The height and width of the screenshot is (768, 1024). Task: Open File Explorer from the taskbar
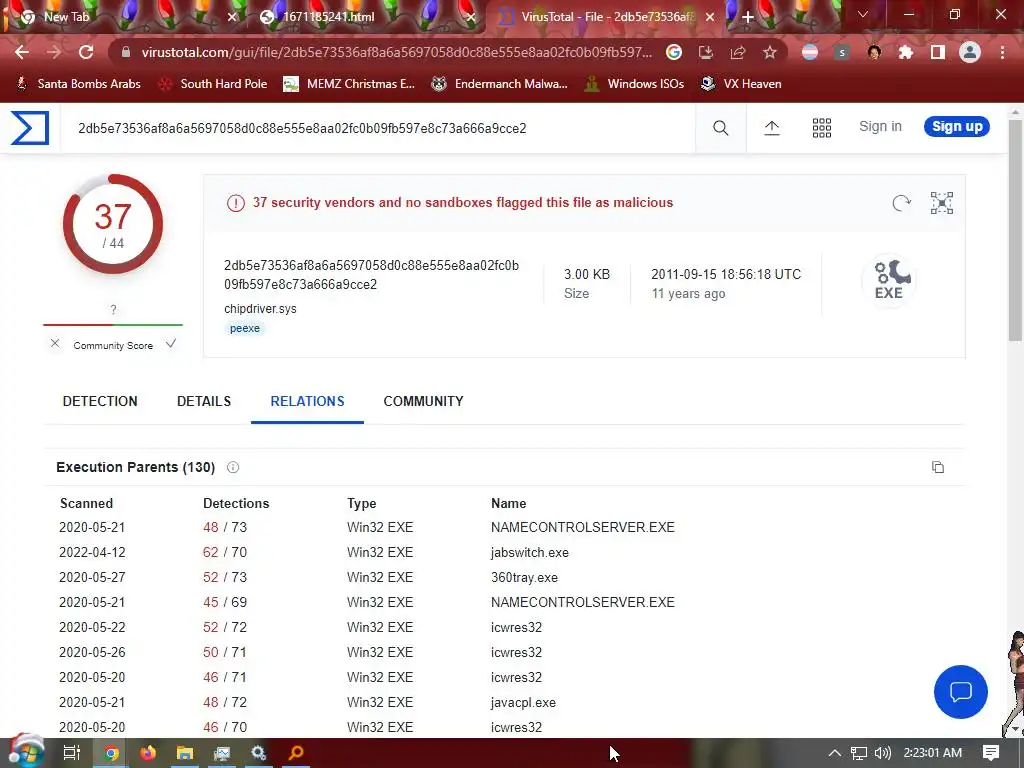185,753
